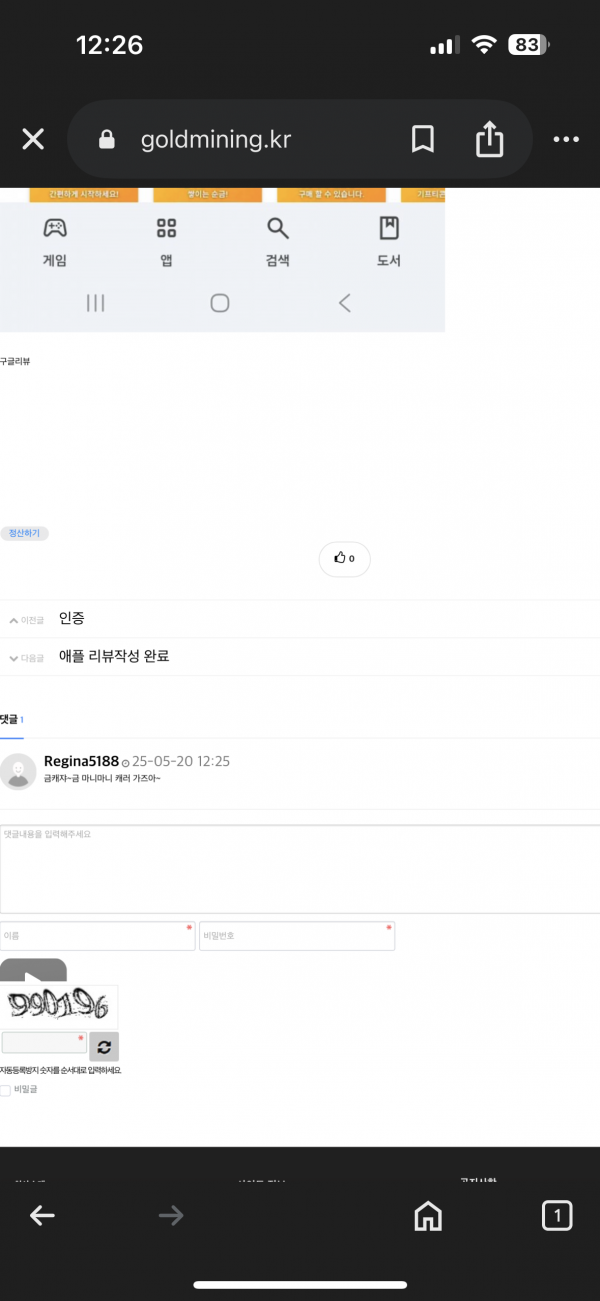Open the tab switcher showing 1

point(557,1215)
